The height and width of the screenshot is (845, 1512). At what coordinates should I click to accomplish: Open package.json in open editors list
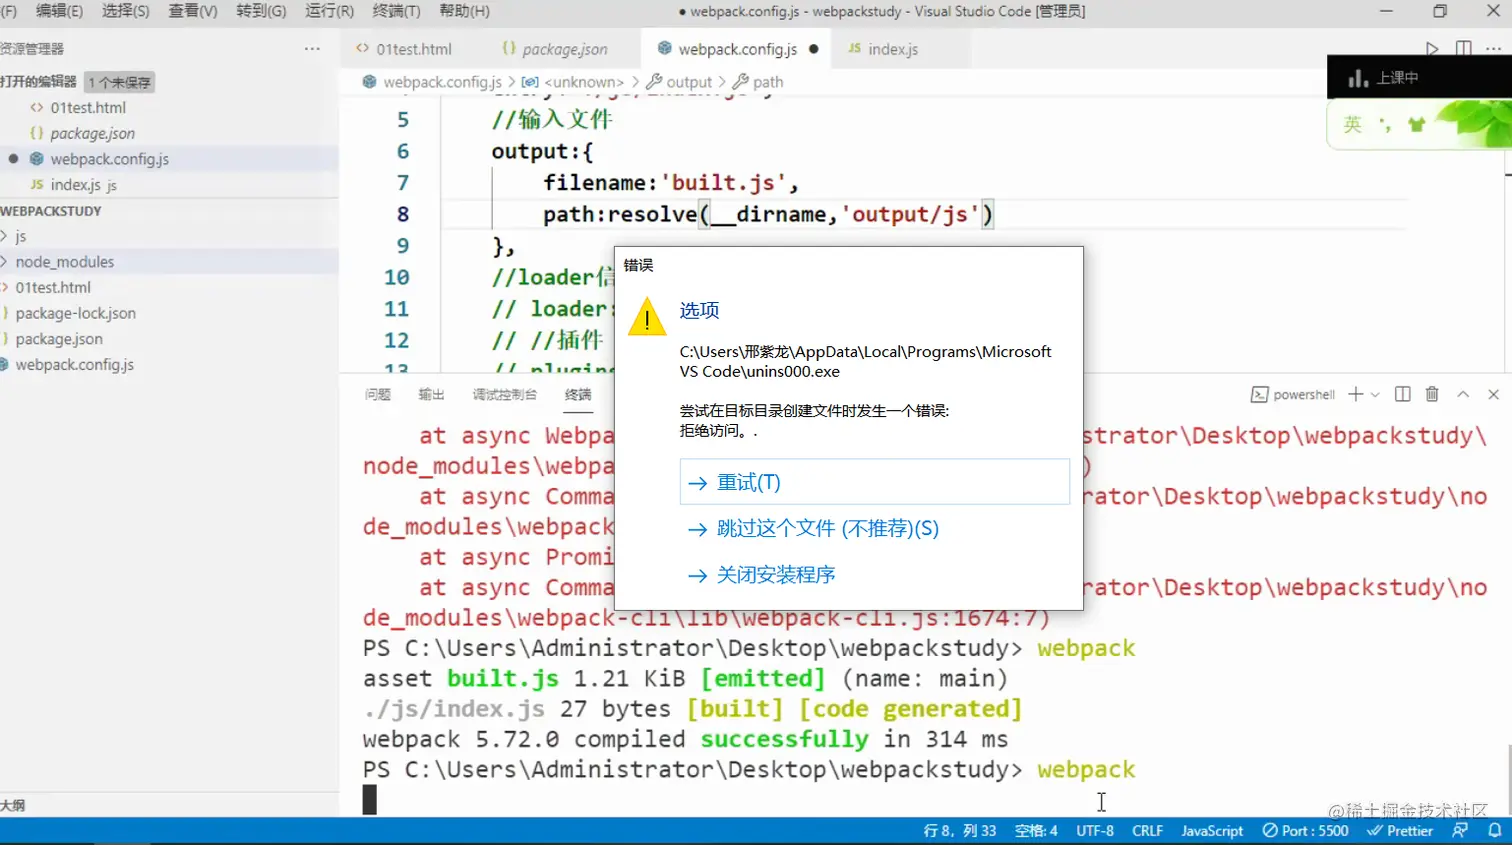[92, 134]
